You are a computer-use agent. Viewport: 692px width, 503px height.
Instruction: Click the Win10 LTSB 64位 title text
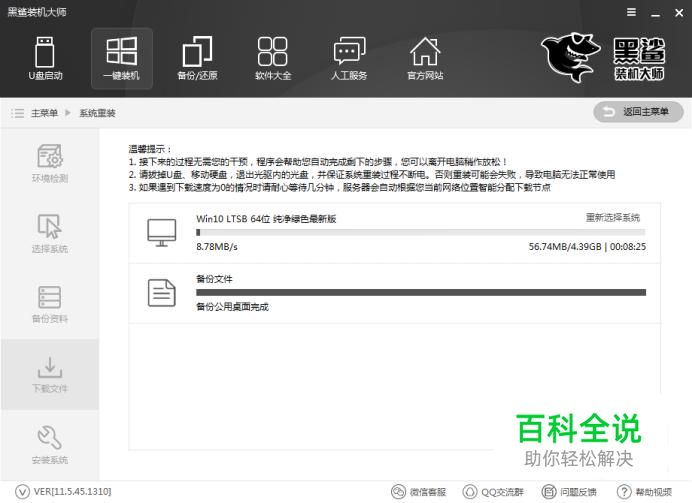click(266, 219)
